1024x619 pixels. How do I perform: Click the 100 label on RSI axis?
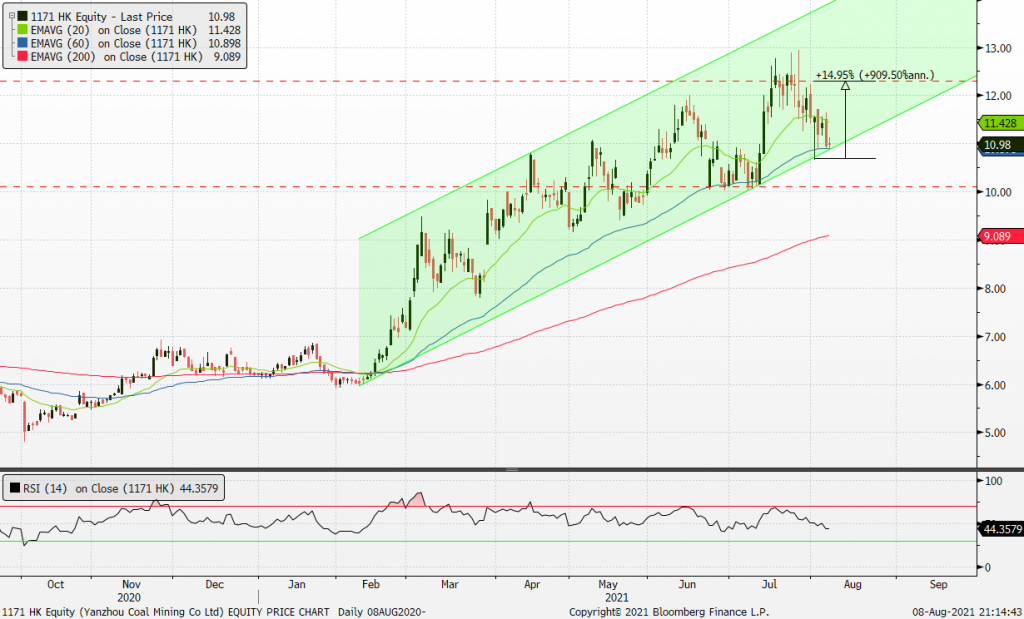[994, 481]
